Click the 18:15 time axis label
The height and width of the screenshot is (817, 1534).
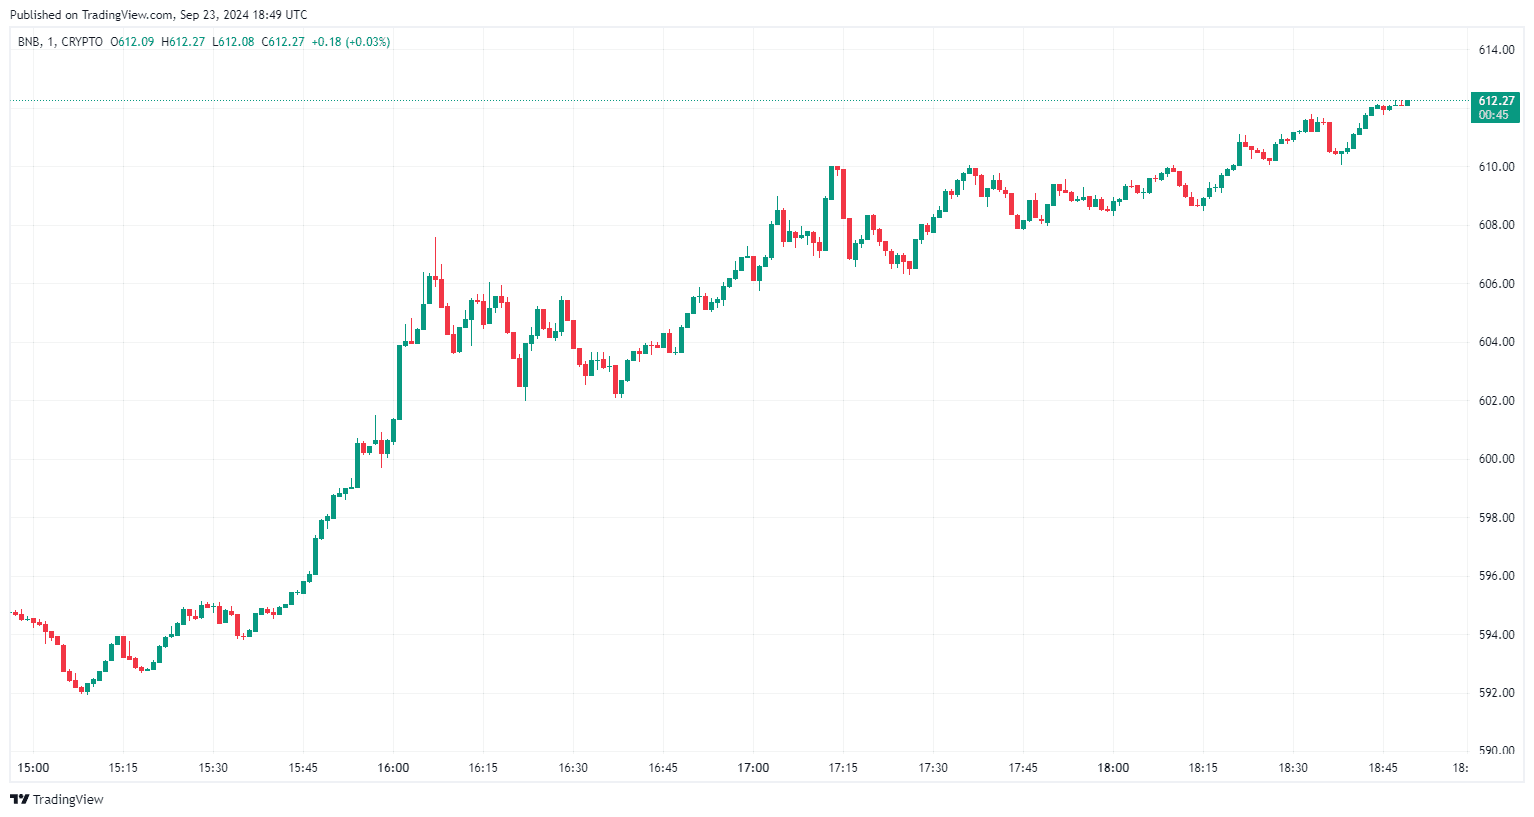click(x=1203, y=768)
